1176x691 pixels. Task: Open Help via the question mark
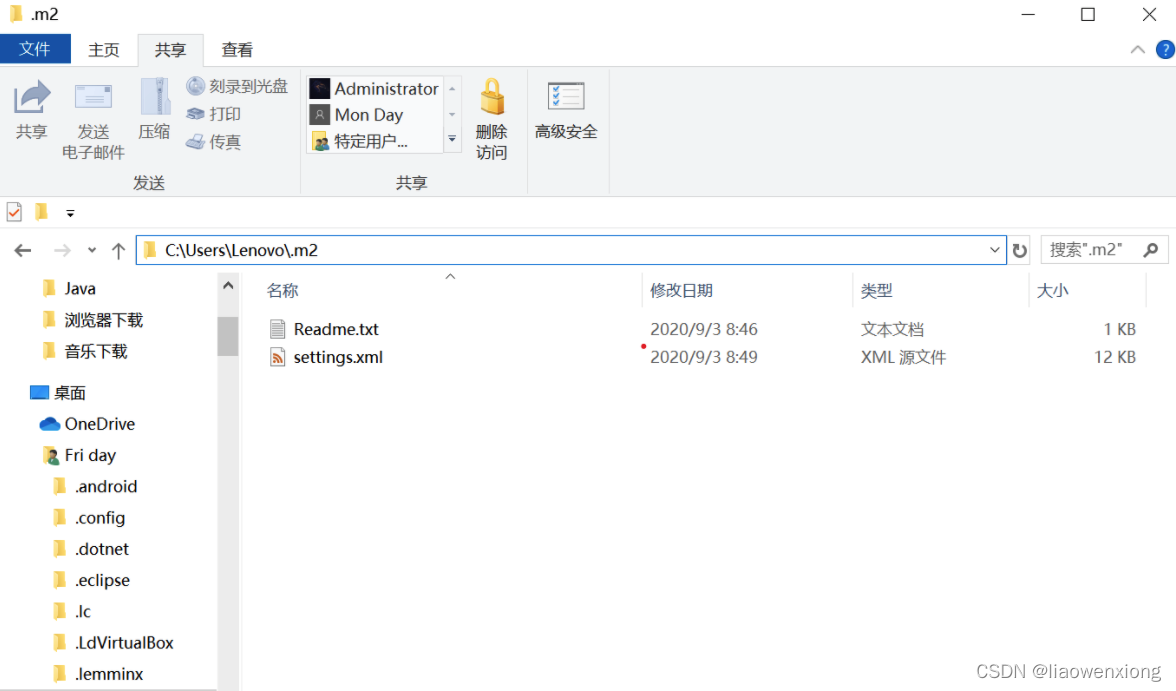[x=1166, y=49]
